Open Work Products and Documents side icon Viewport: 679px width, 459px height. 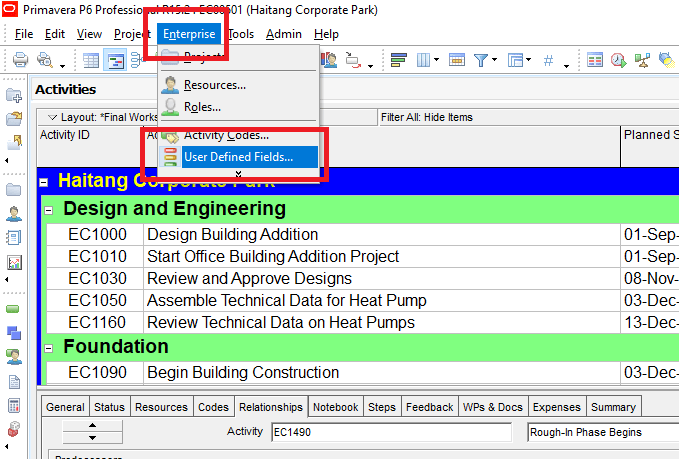coord(14,382)
